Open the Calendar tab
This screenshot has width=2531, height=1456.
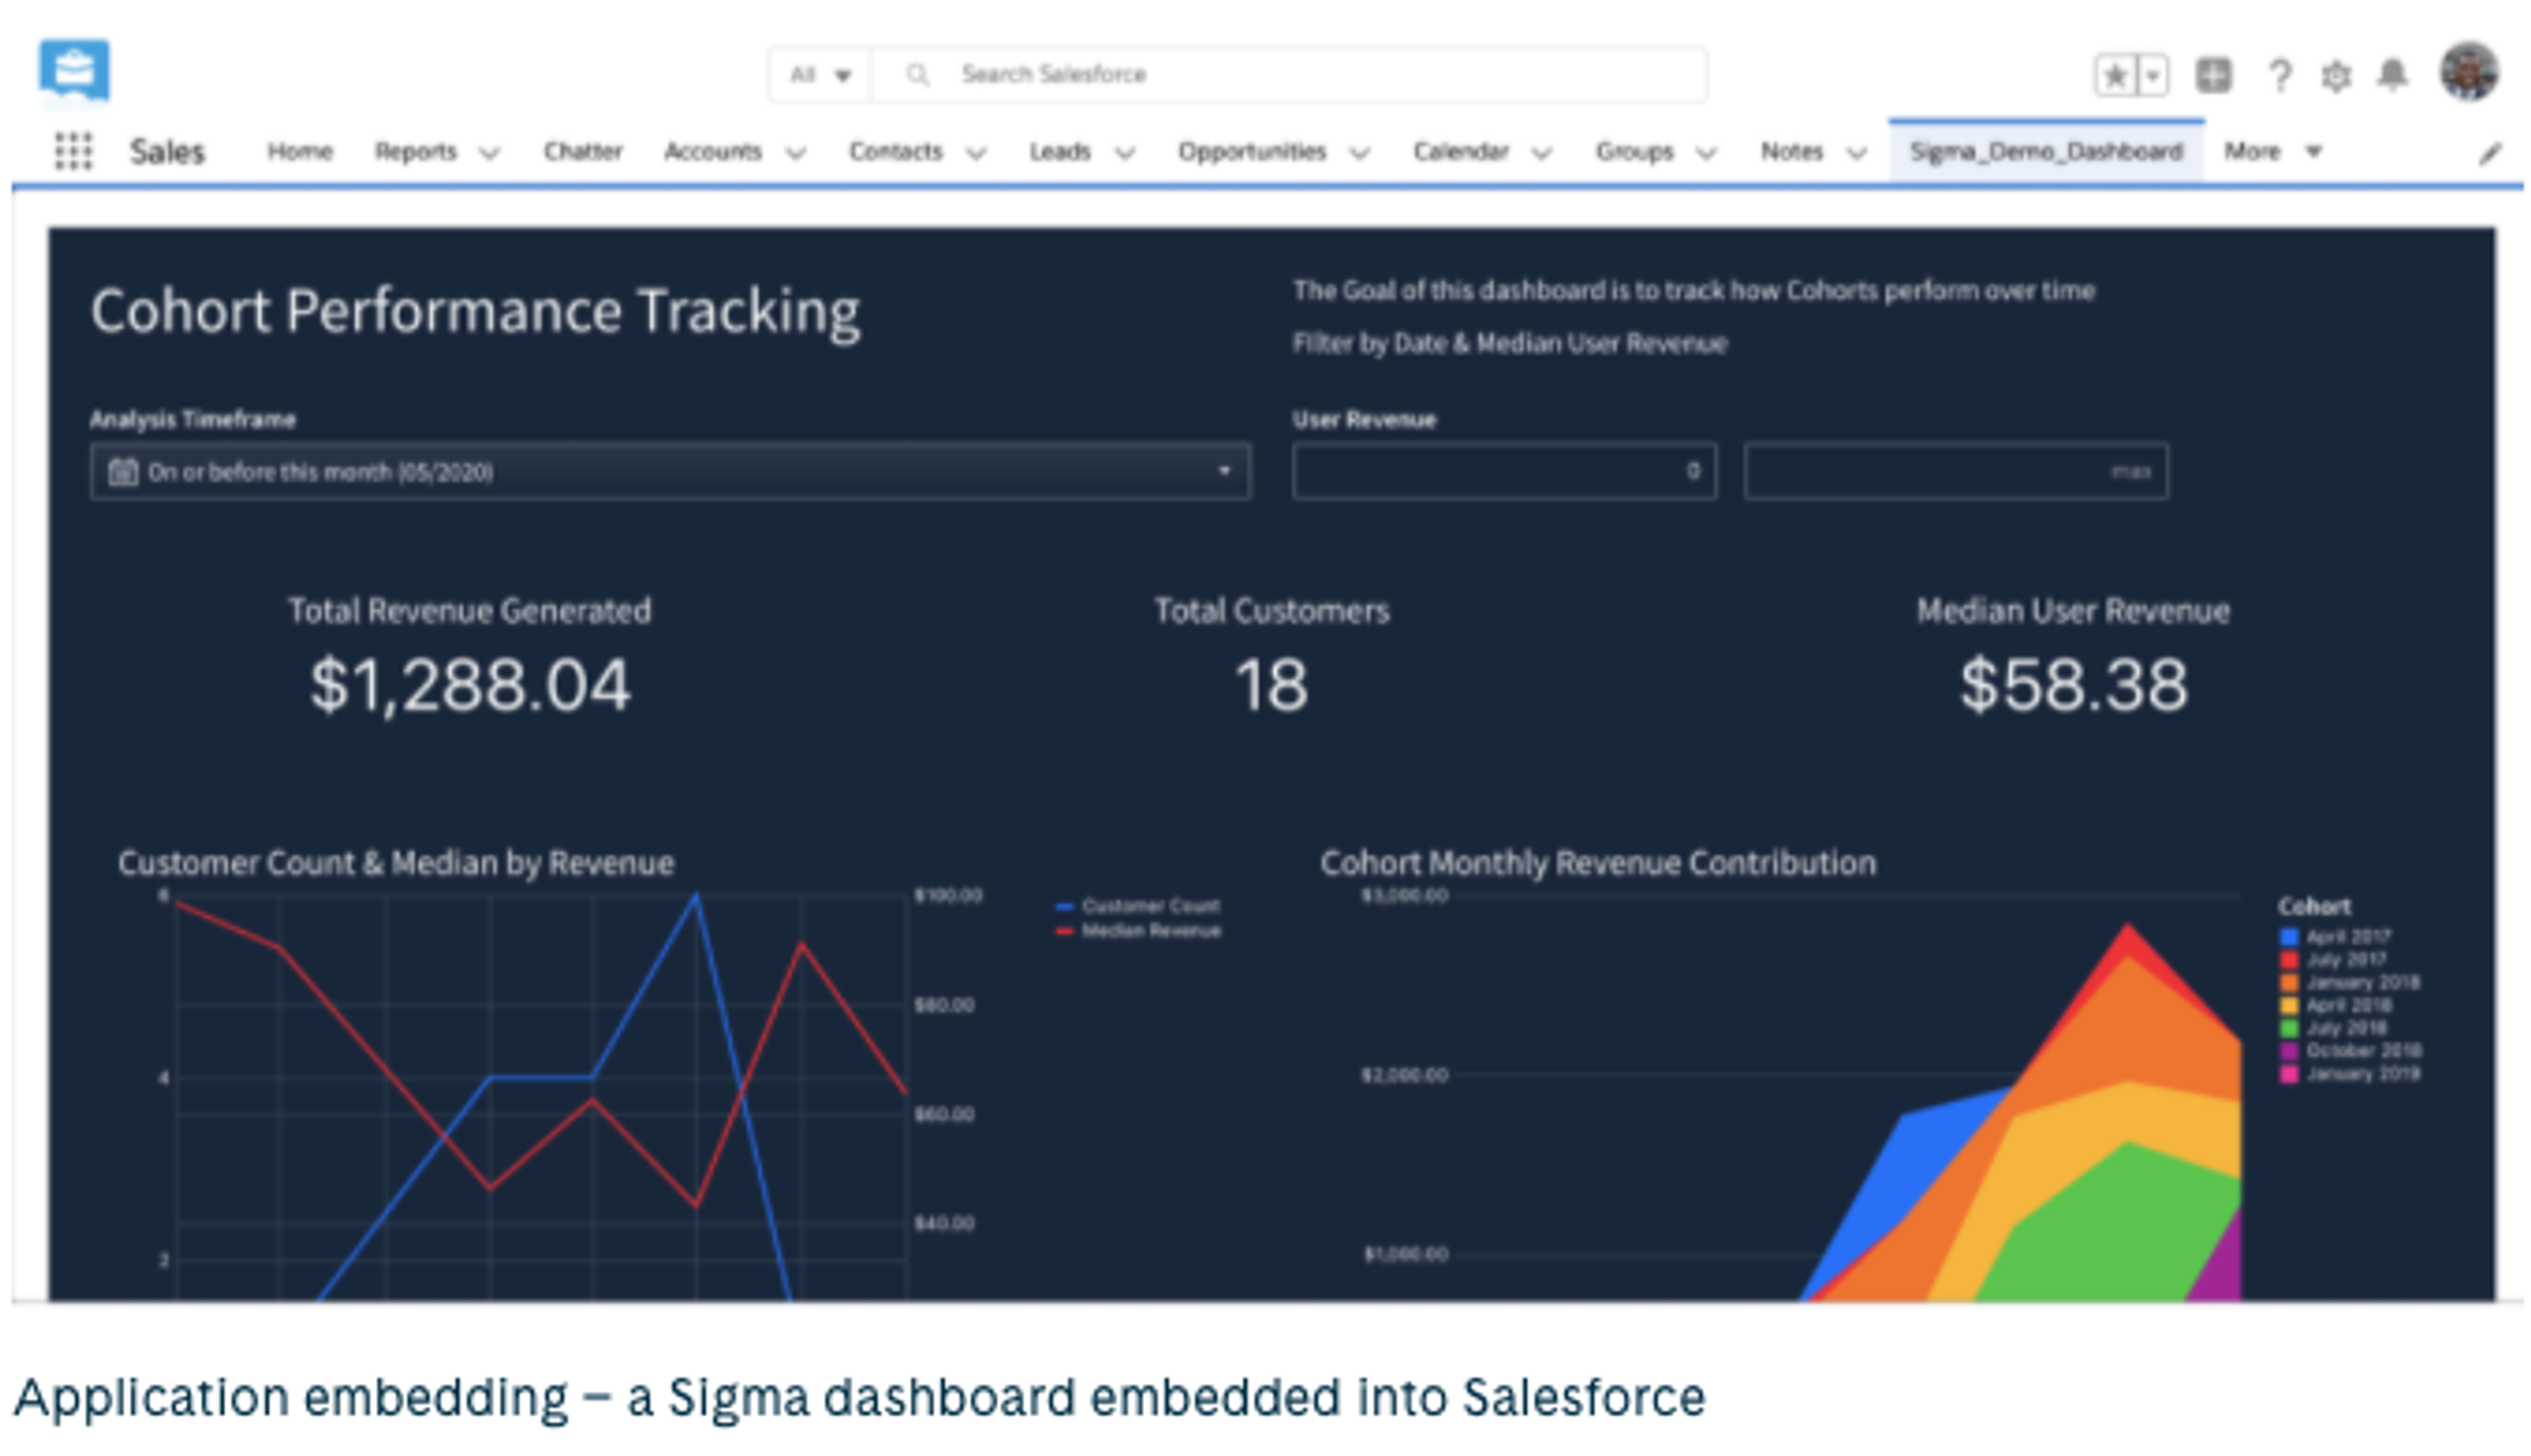[x=1460, y=151]
